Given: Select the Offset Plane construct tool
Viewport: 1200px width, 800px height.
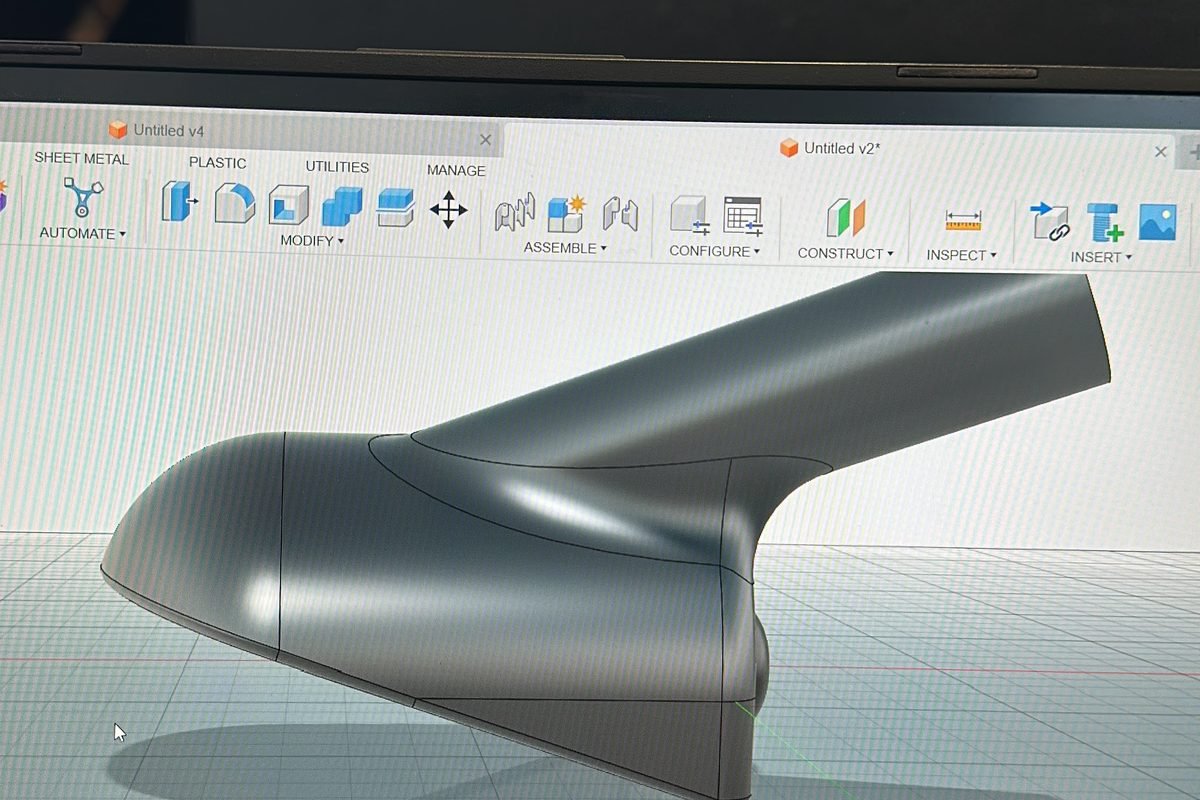Looking at the screenshot, I should click(x=845, y=219).
